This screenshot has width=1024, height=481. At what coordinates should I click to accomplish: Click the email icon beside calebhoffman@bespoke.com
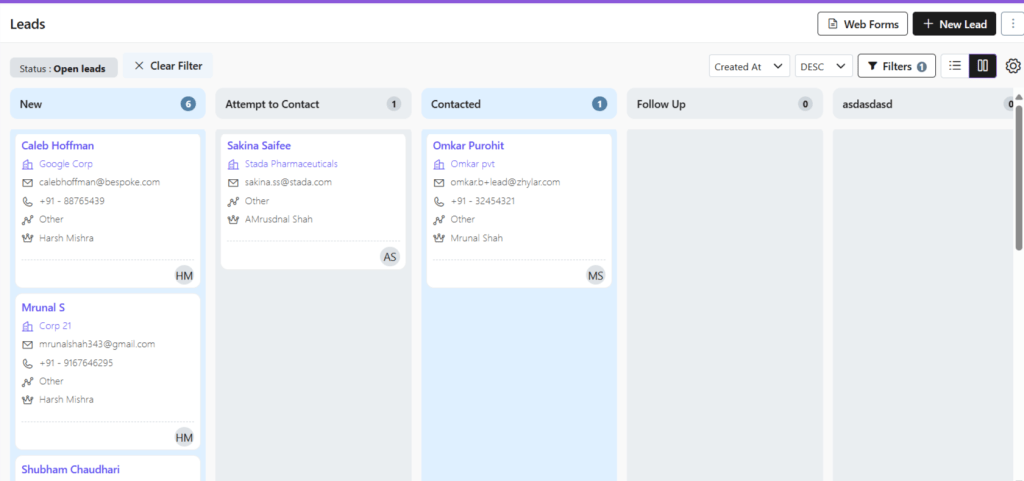[27, 183]
